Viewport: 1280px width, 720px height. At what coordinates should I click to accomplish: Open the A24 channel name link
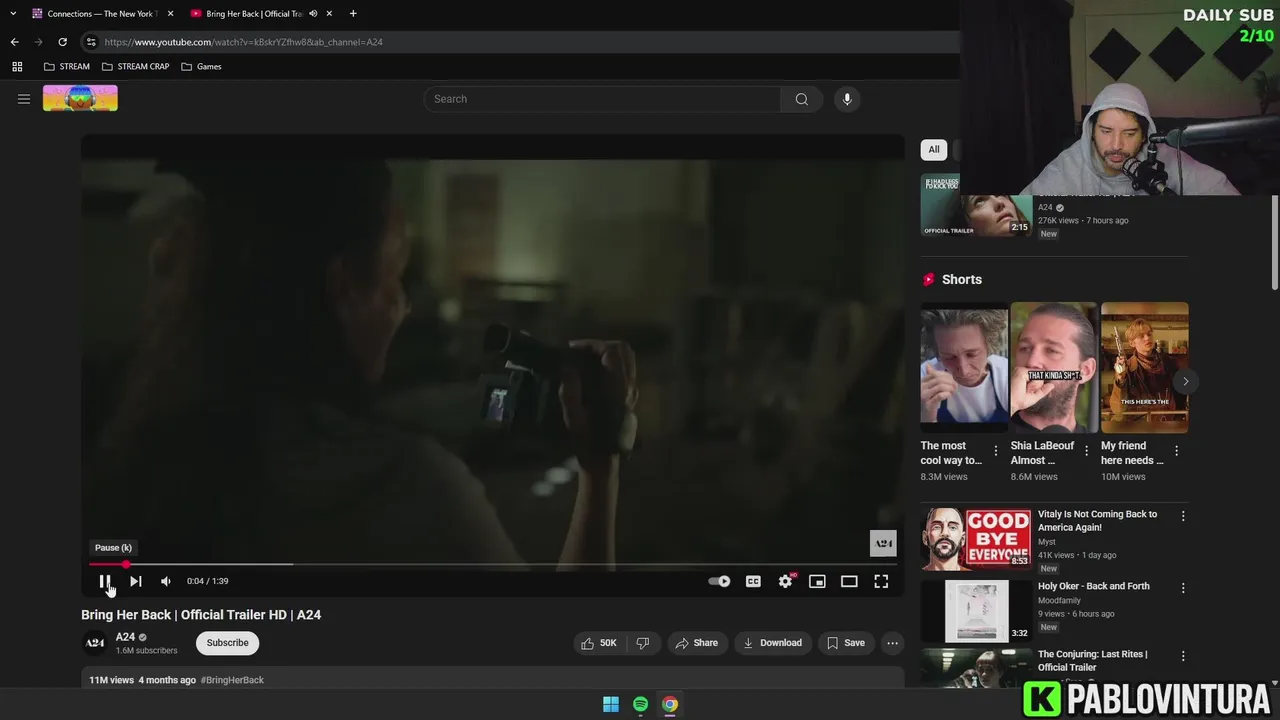coord(125,637)
